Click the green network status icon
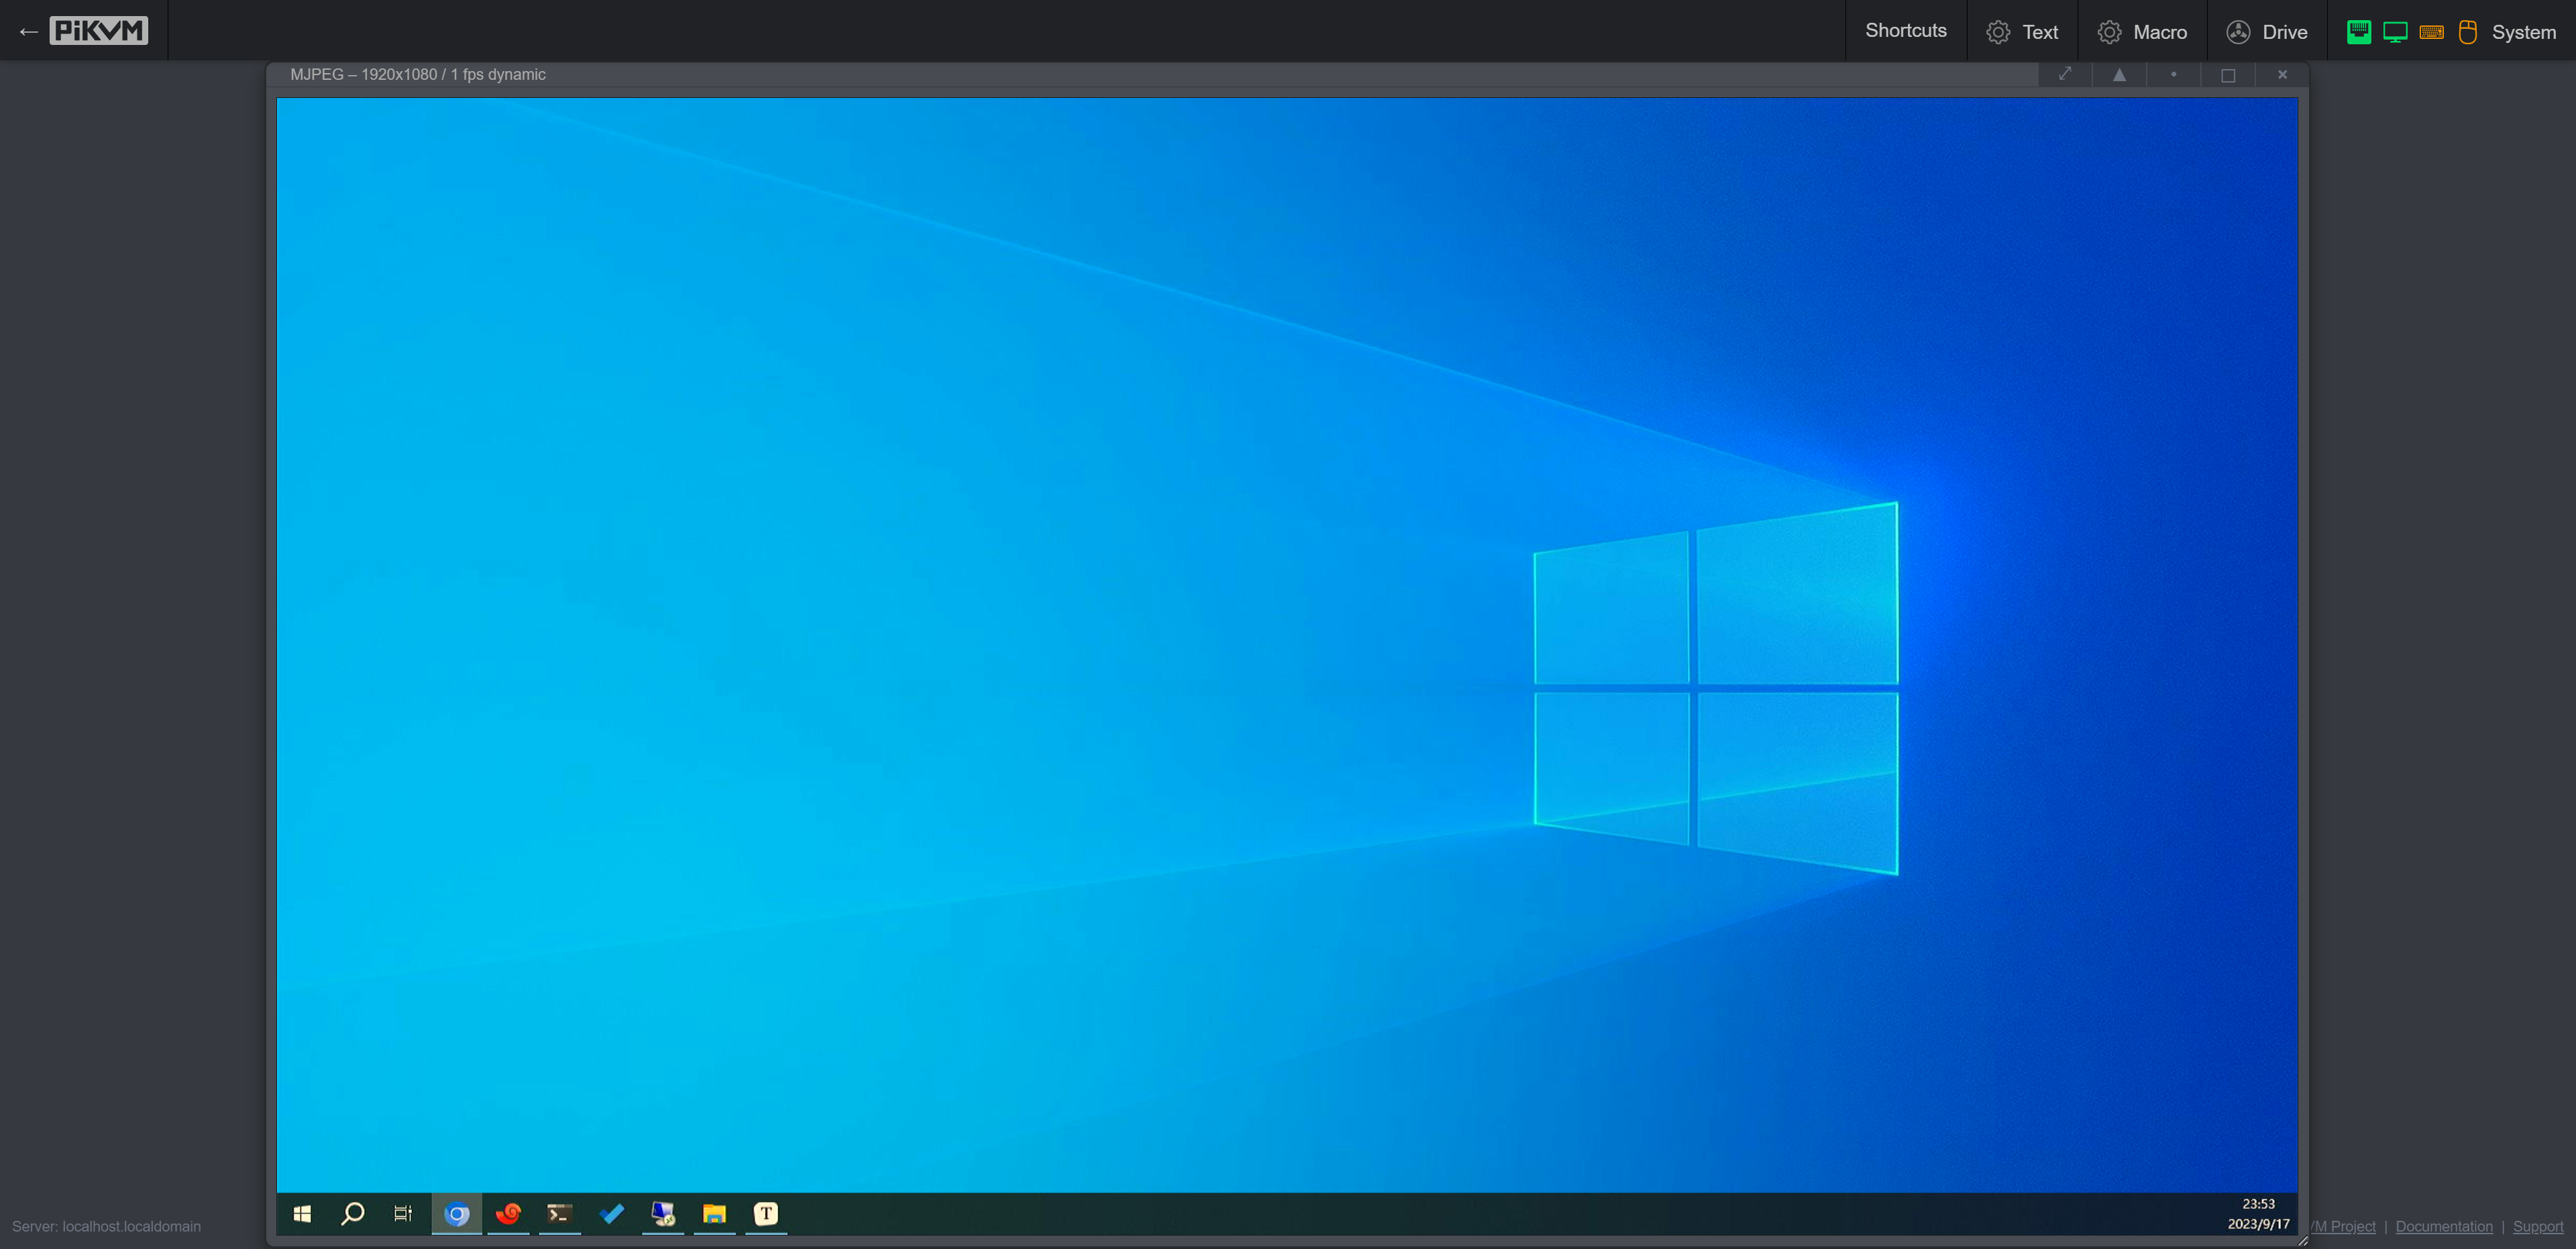 click(2358, 31)
